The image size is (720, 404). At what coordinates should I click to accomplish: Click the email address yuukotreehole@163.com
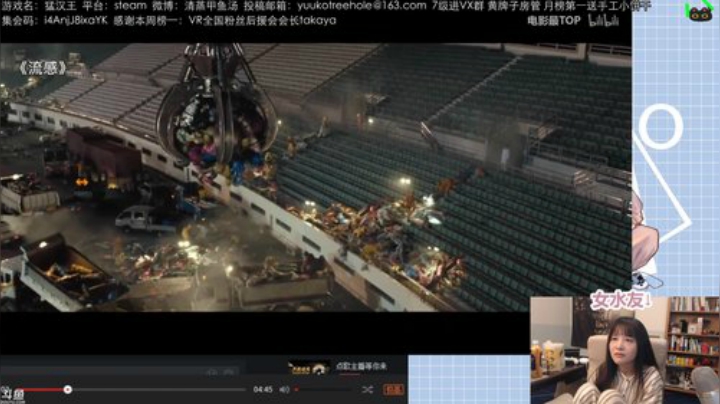point(362,6)
